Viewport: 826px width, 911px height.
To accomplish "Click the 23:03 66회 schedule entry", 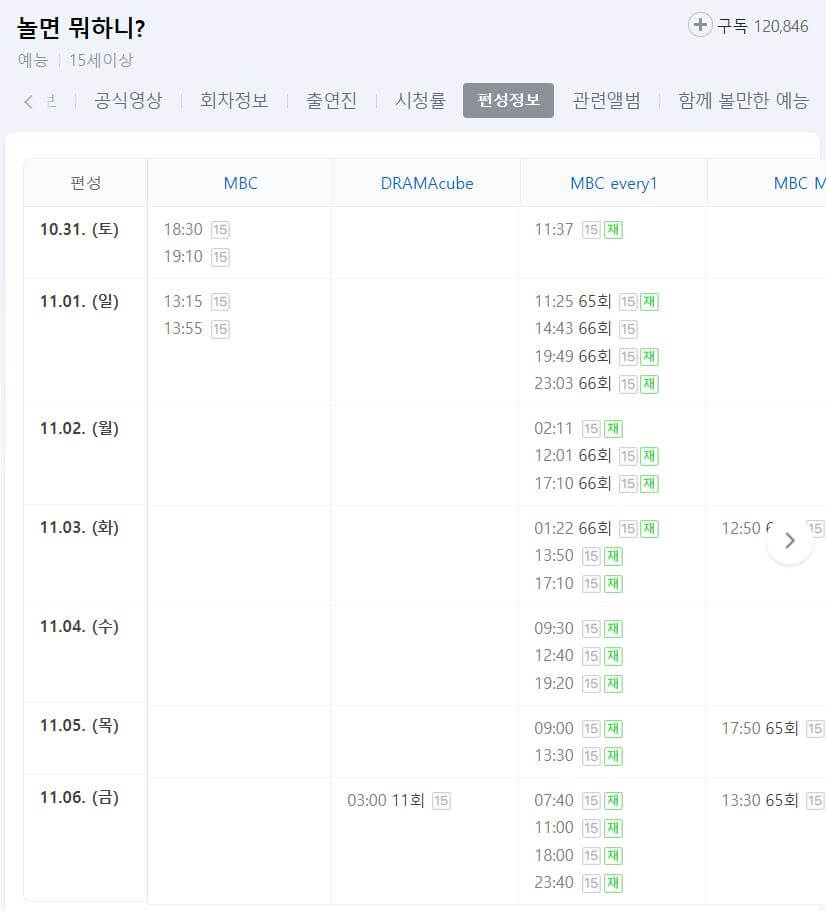I will click(x=597, y=383).
